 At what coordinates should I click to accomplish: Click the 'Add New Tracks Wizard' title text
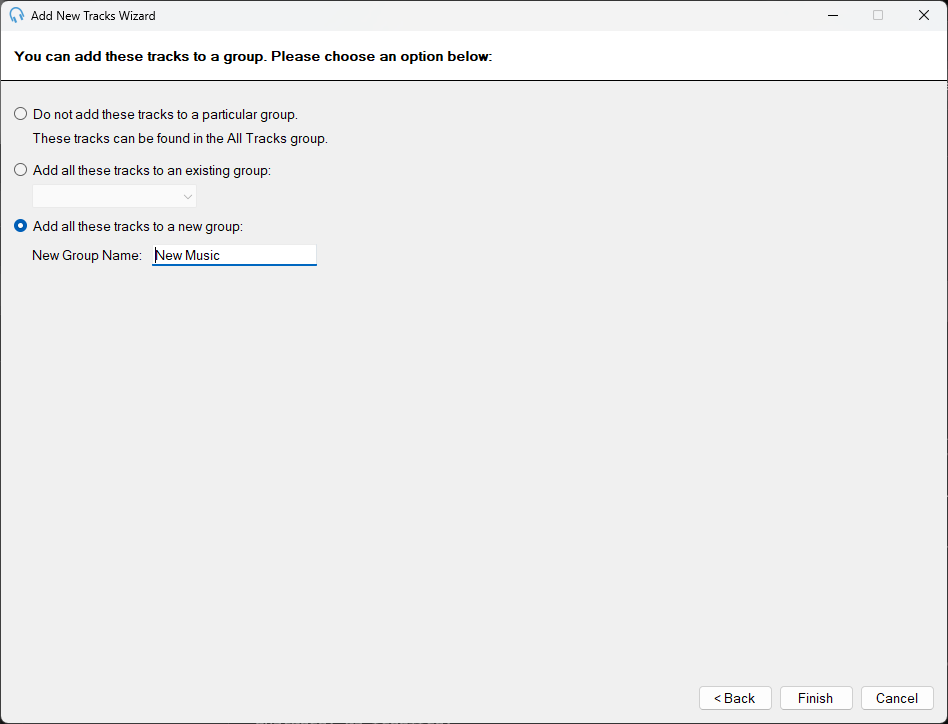click(93, 16)
